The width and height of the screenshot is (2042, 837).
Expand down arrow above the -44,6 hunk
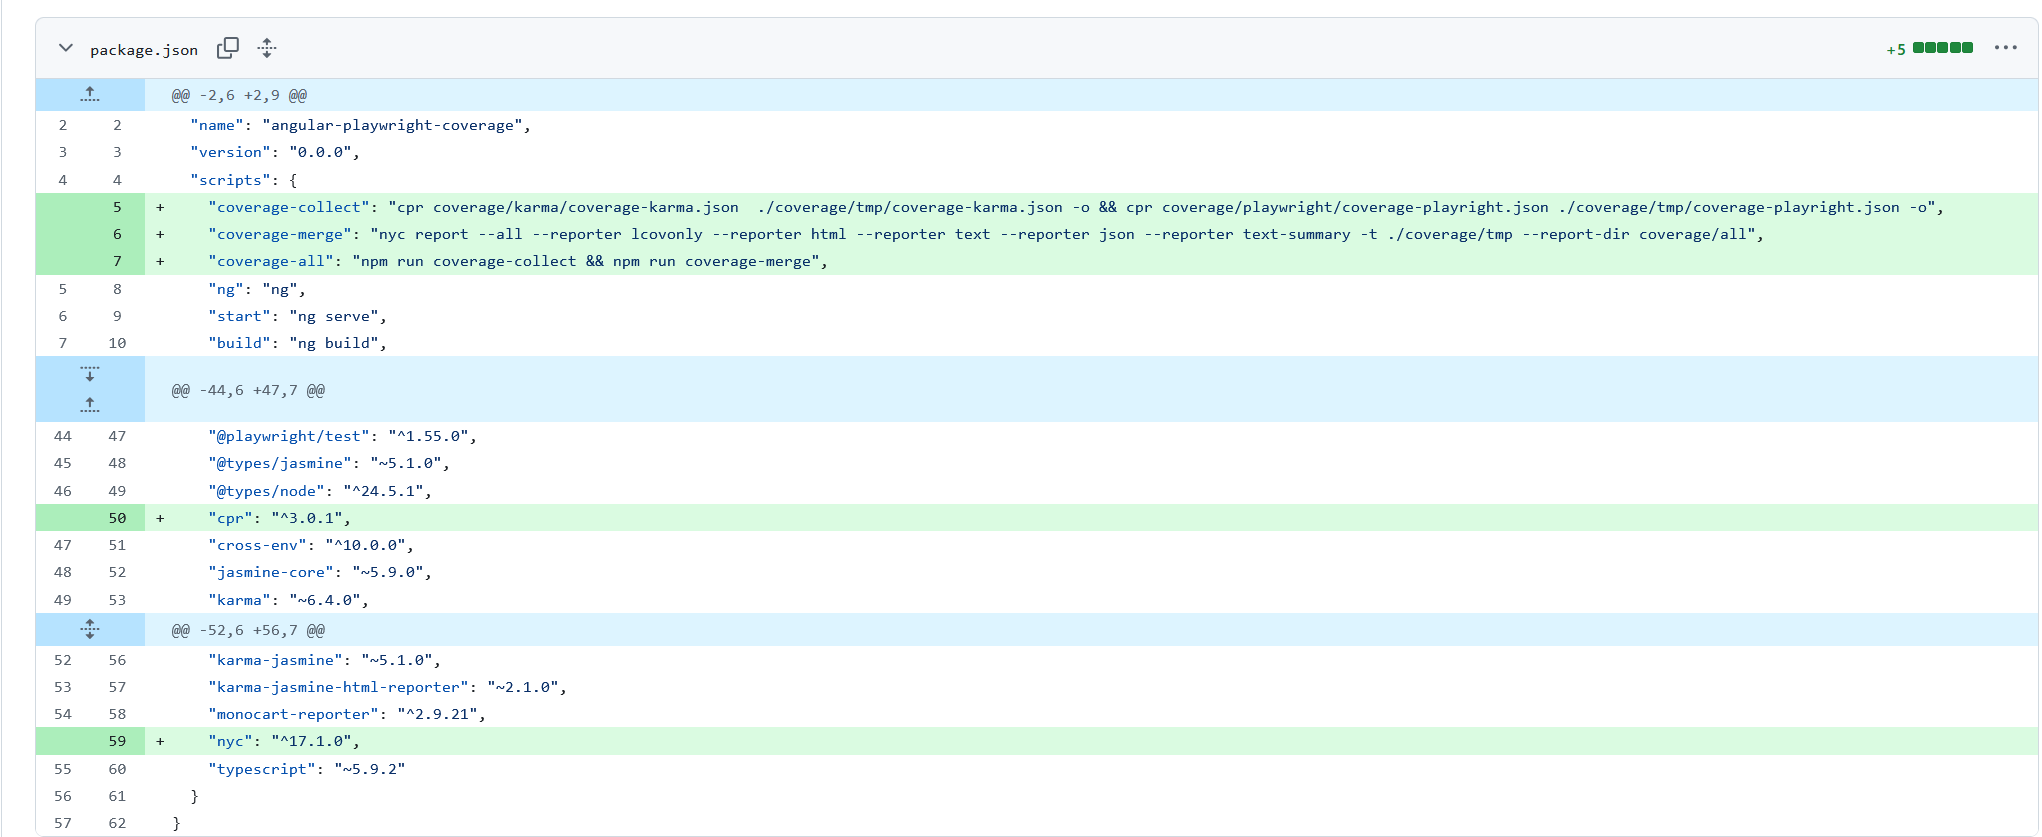[90, 374]
